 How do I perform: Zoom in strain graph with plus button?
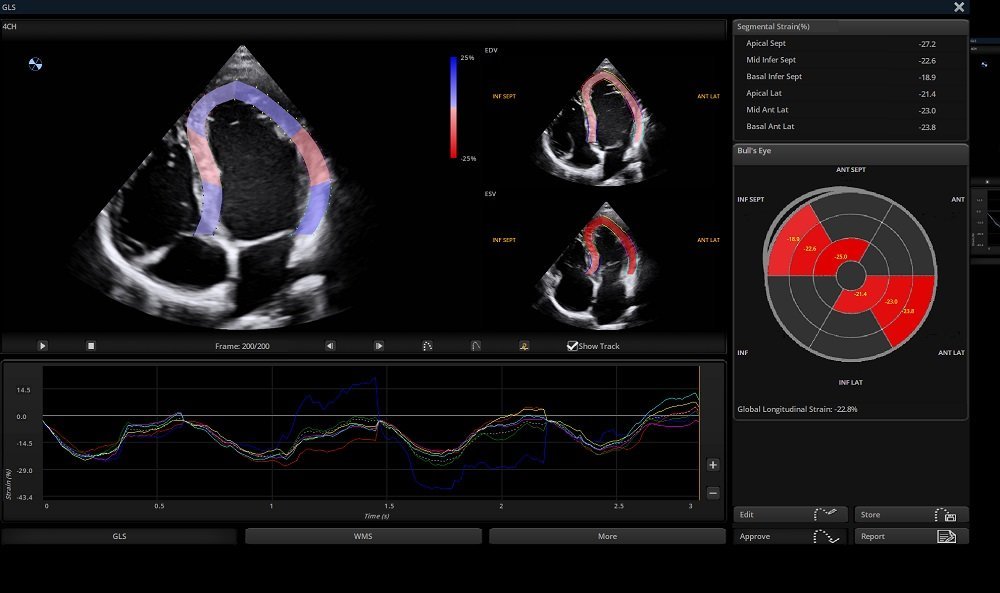click(713, 465)
